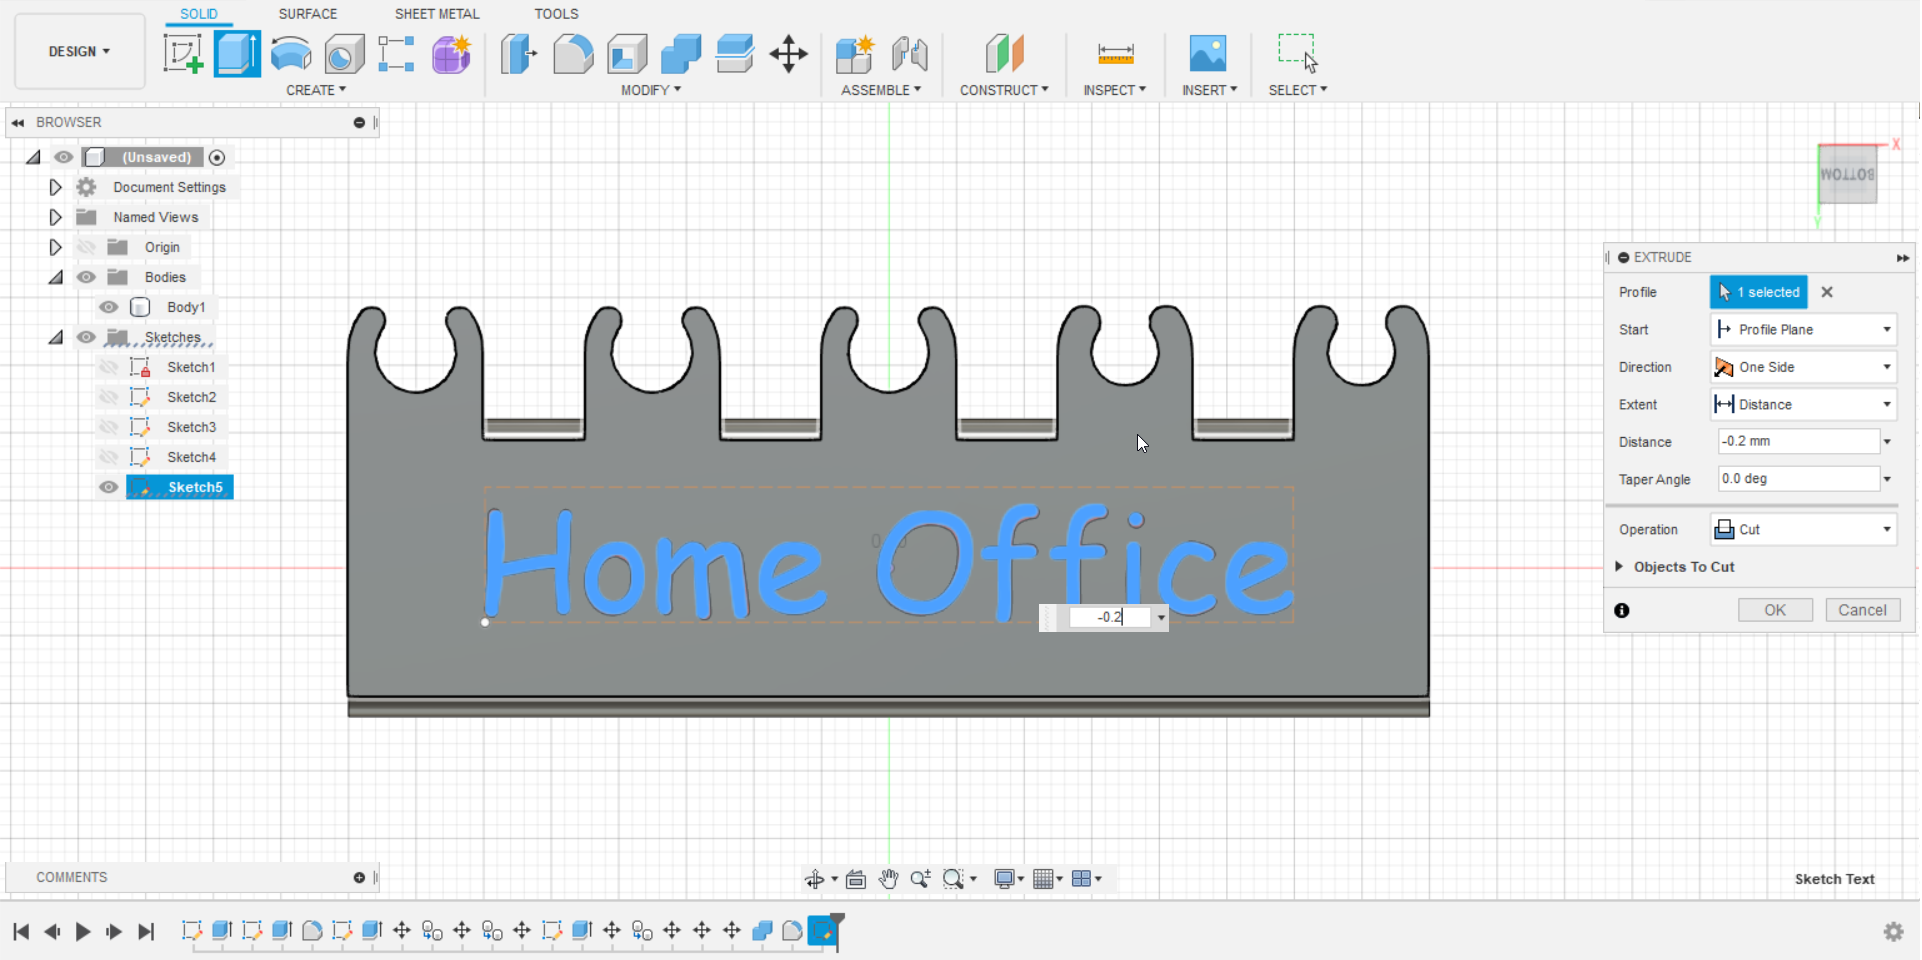Cancel the Extrude dialog
The image size is (1922, 960).
coord(1862,611)
